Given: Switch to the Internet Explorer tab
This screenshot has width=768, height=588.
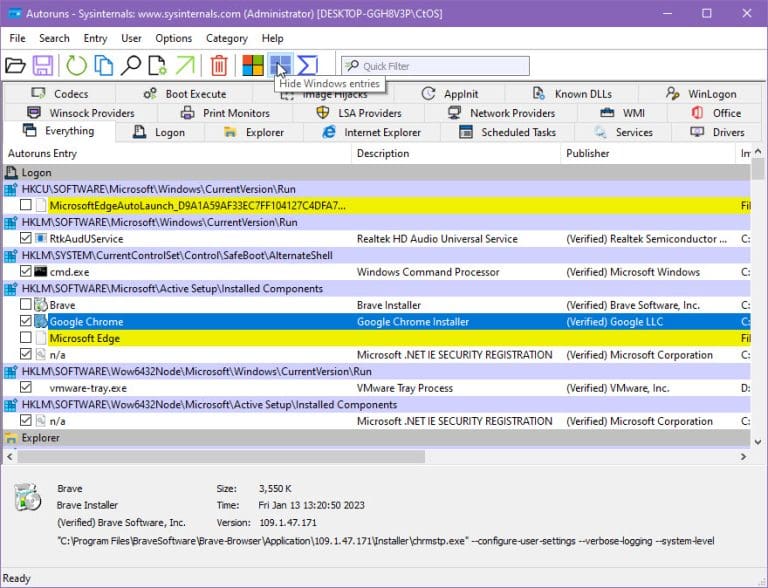Looking at the screenshot, I should pyautogui.click(x=372, y=132).
